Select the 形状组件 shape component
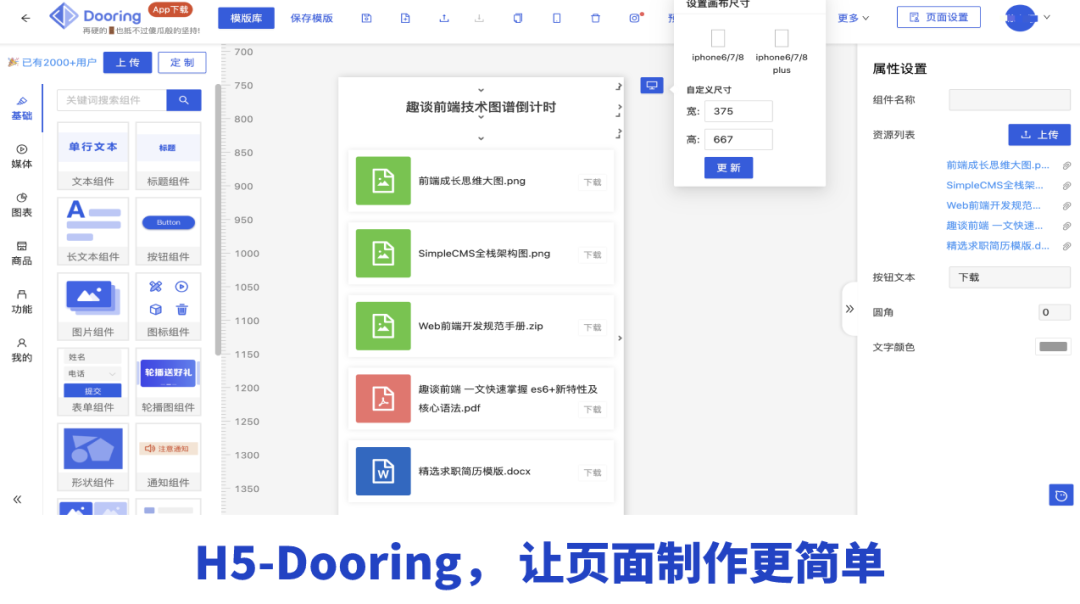 (93, 456)
